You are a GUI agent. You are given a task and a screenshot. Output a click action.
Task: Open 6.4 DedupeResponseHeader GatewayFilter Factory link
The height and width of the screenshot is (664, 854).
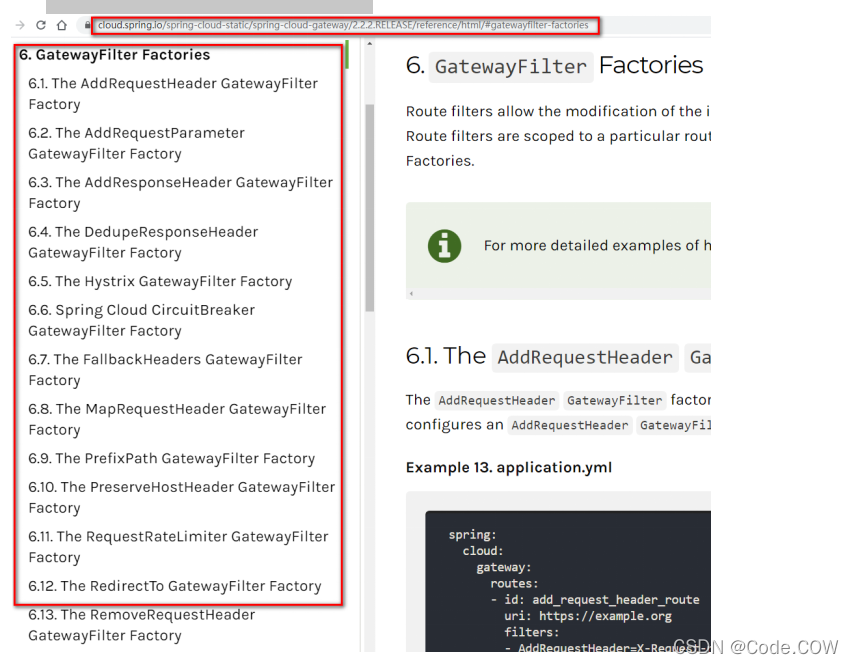[143, 242]
